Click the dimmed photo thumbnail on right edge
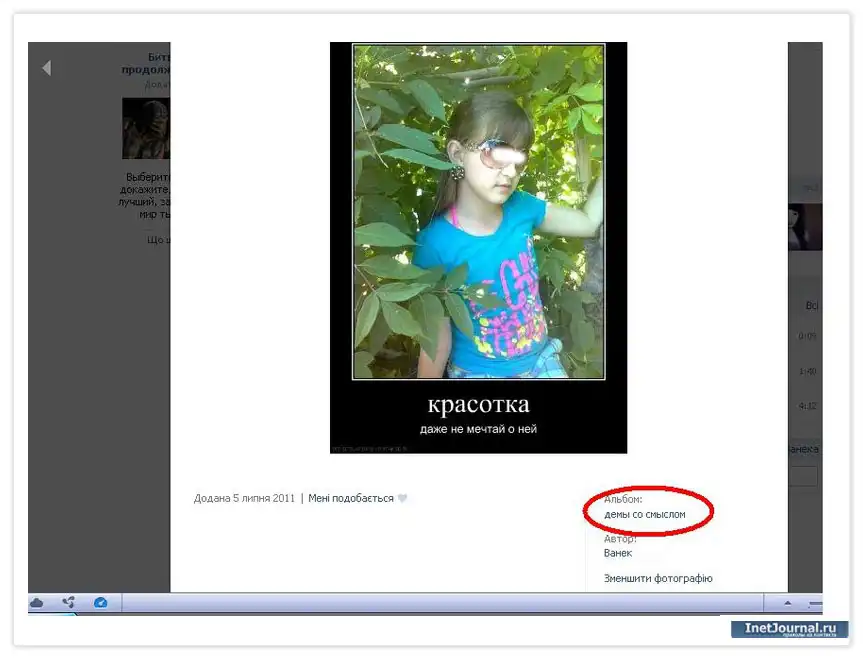The width and height of the screenshot is (863, 659). coord(805,227)
